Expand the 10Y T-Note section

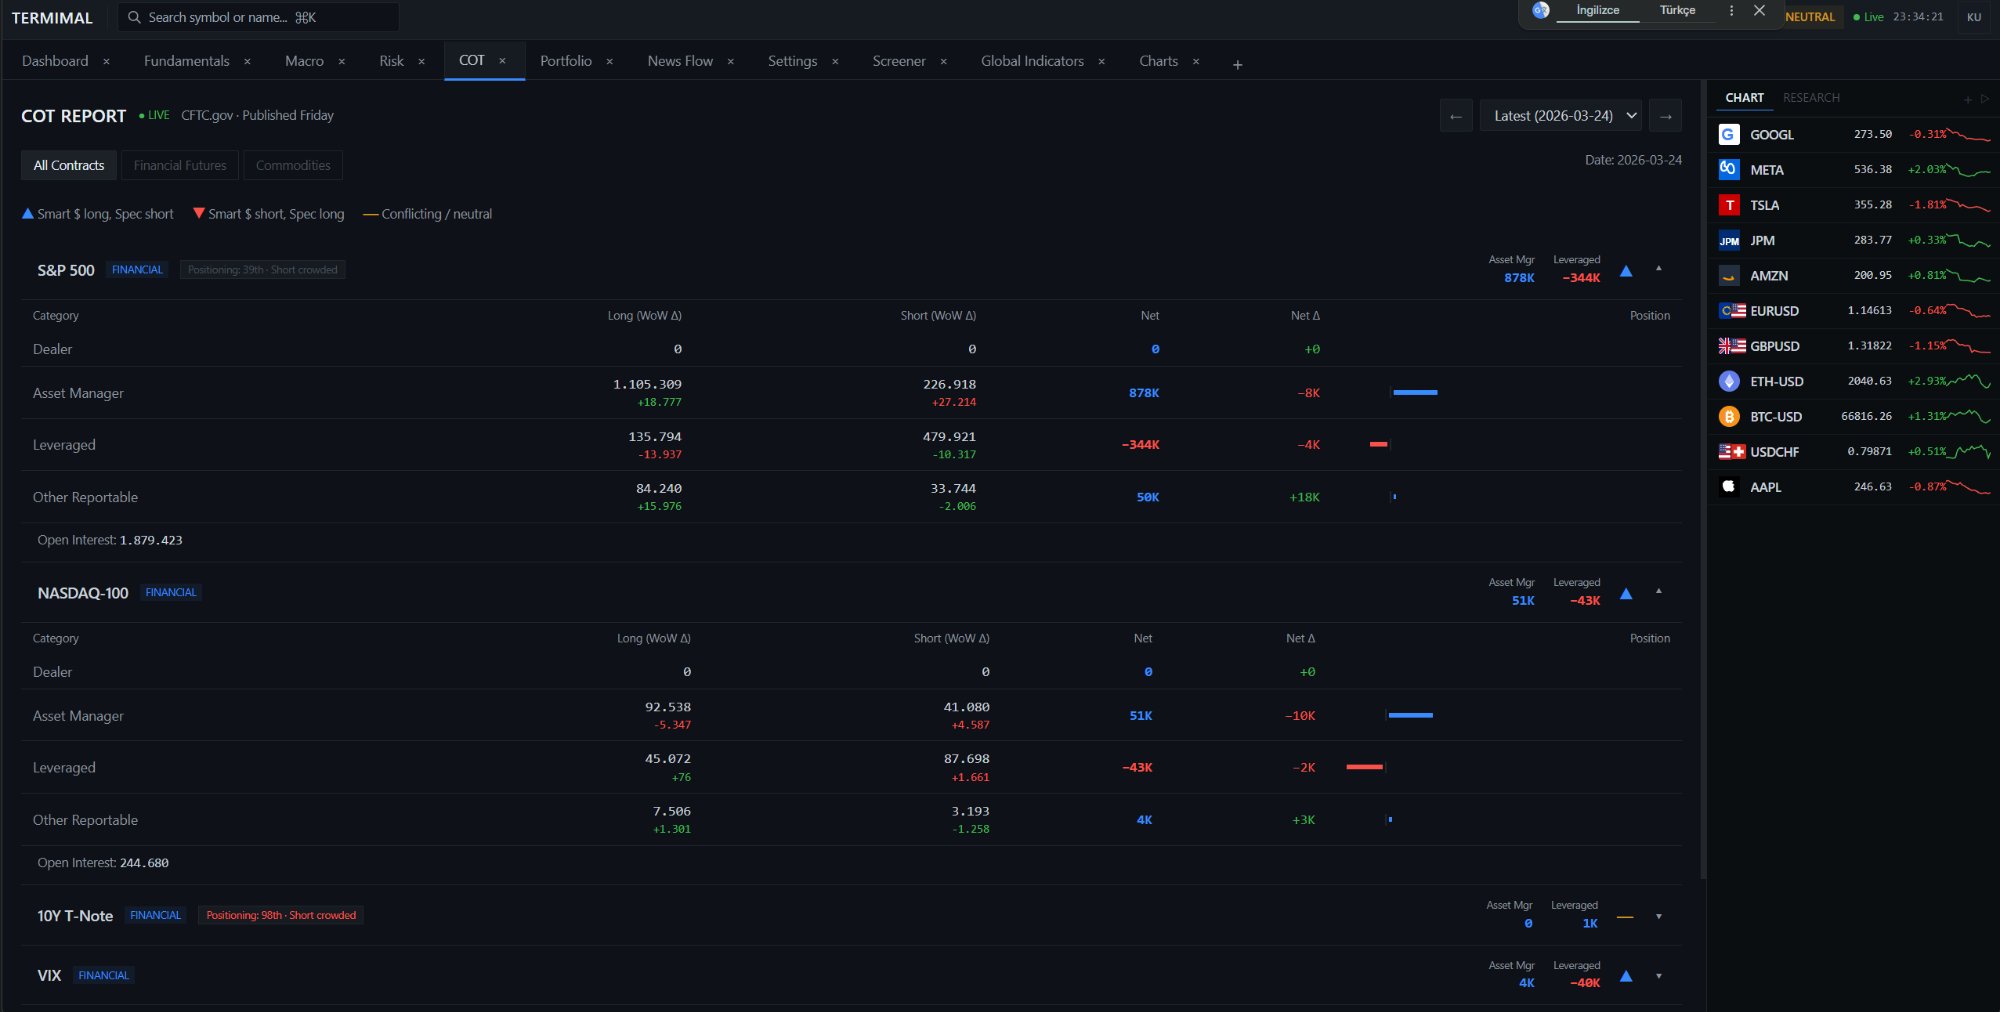point(1658,916)
